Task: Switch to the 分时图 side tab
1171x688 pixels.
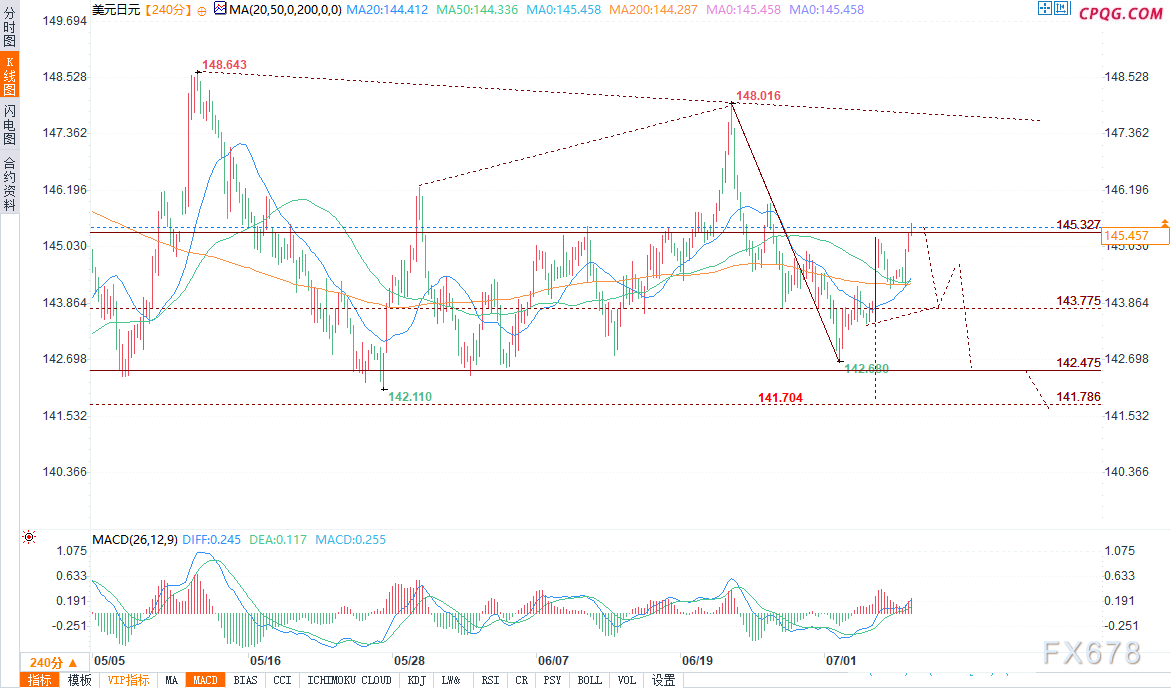Action: [x=9, y=30]
